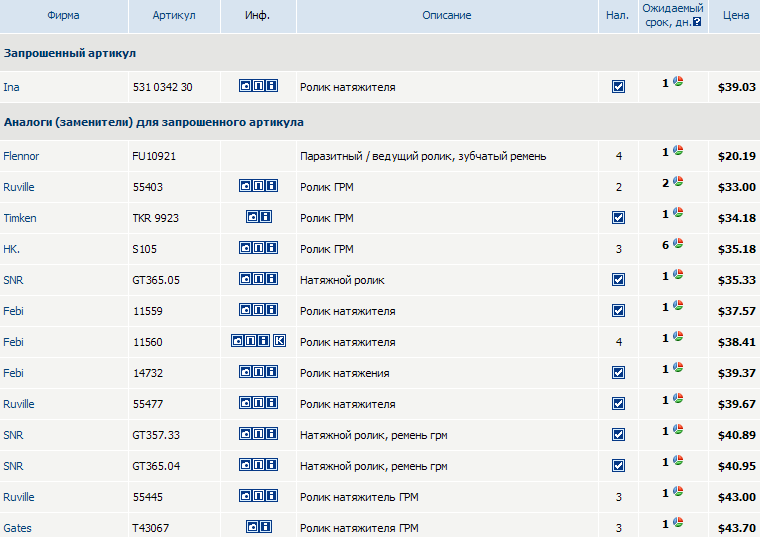
Task: Open photo camera icon for Febi 11560
Action: click(238, 341)
